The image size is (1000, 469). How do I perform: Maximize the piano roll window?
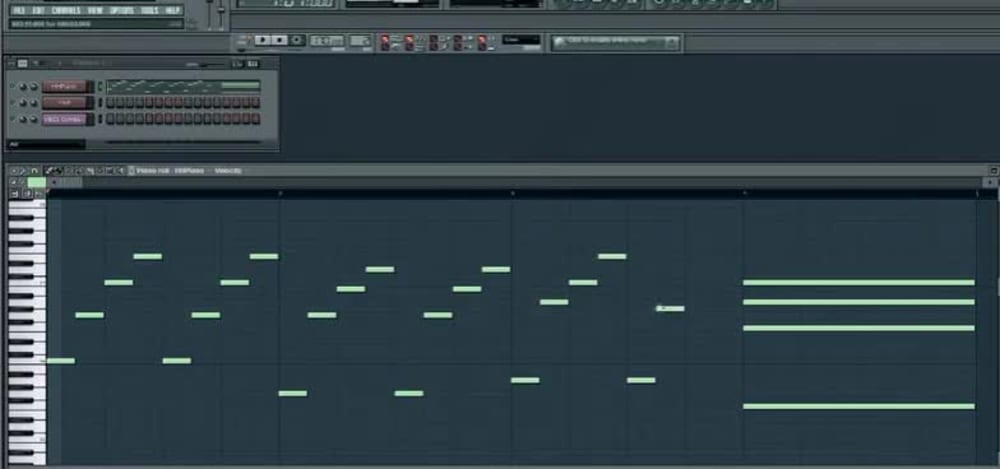tap(994, 171)
